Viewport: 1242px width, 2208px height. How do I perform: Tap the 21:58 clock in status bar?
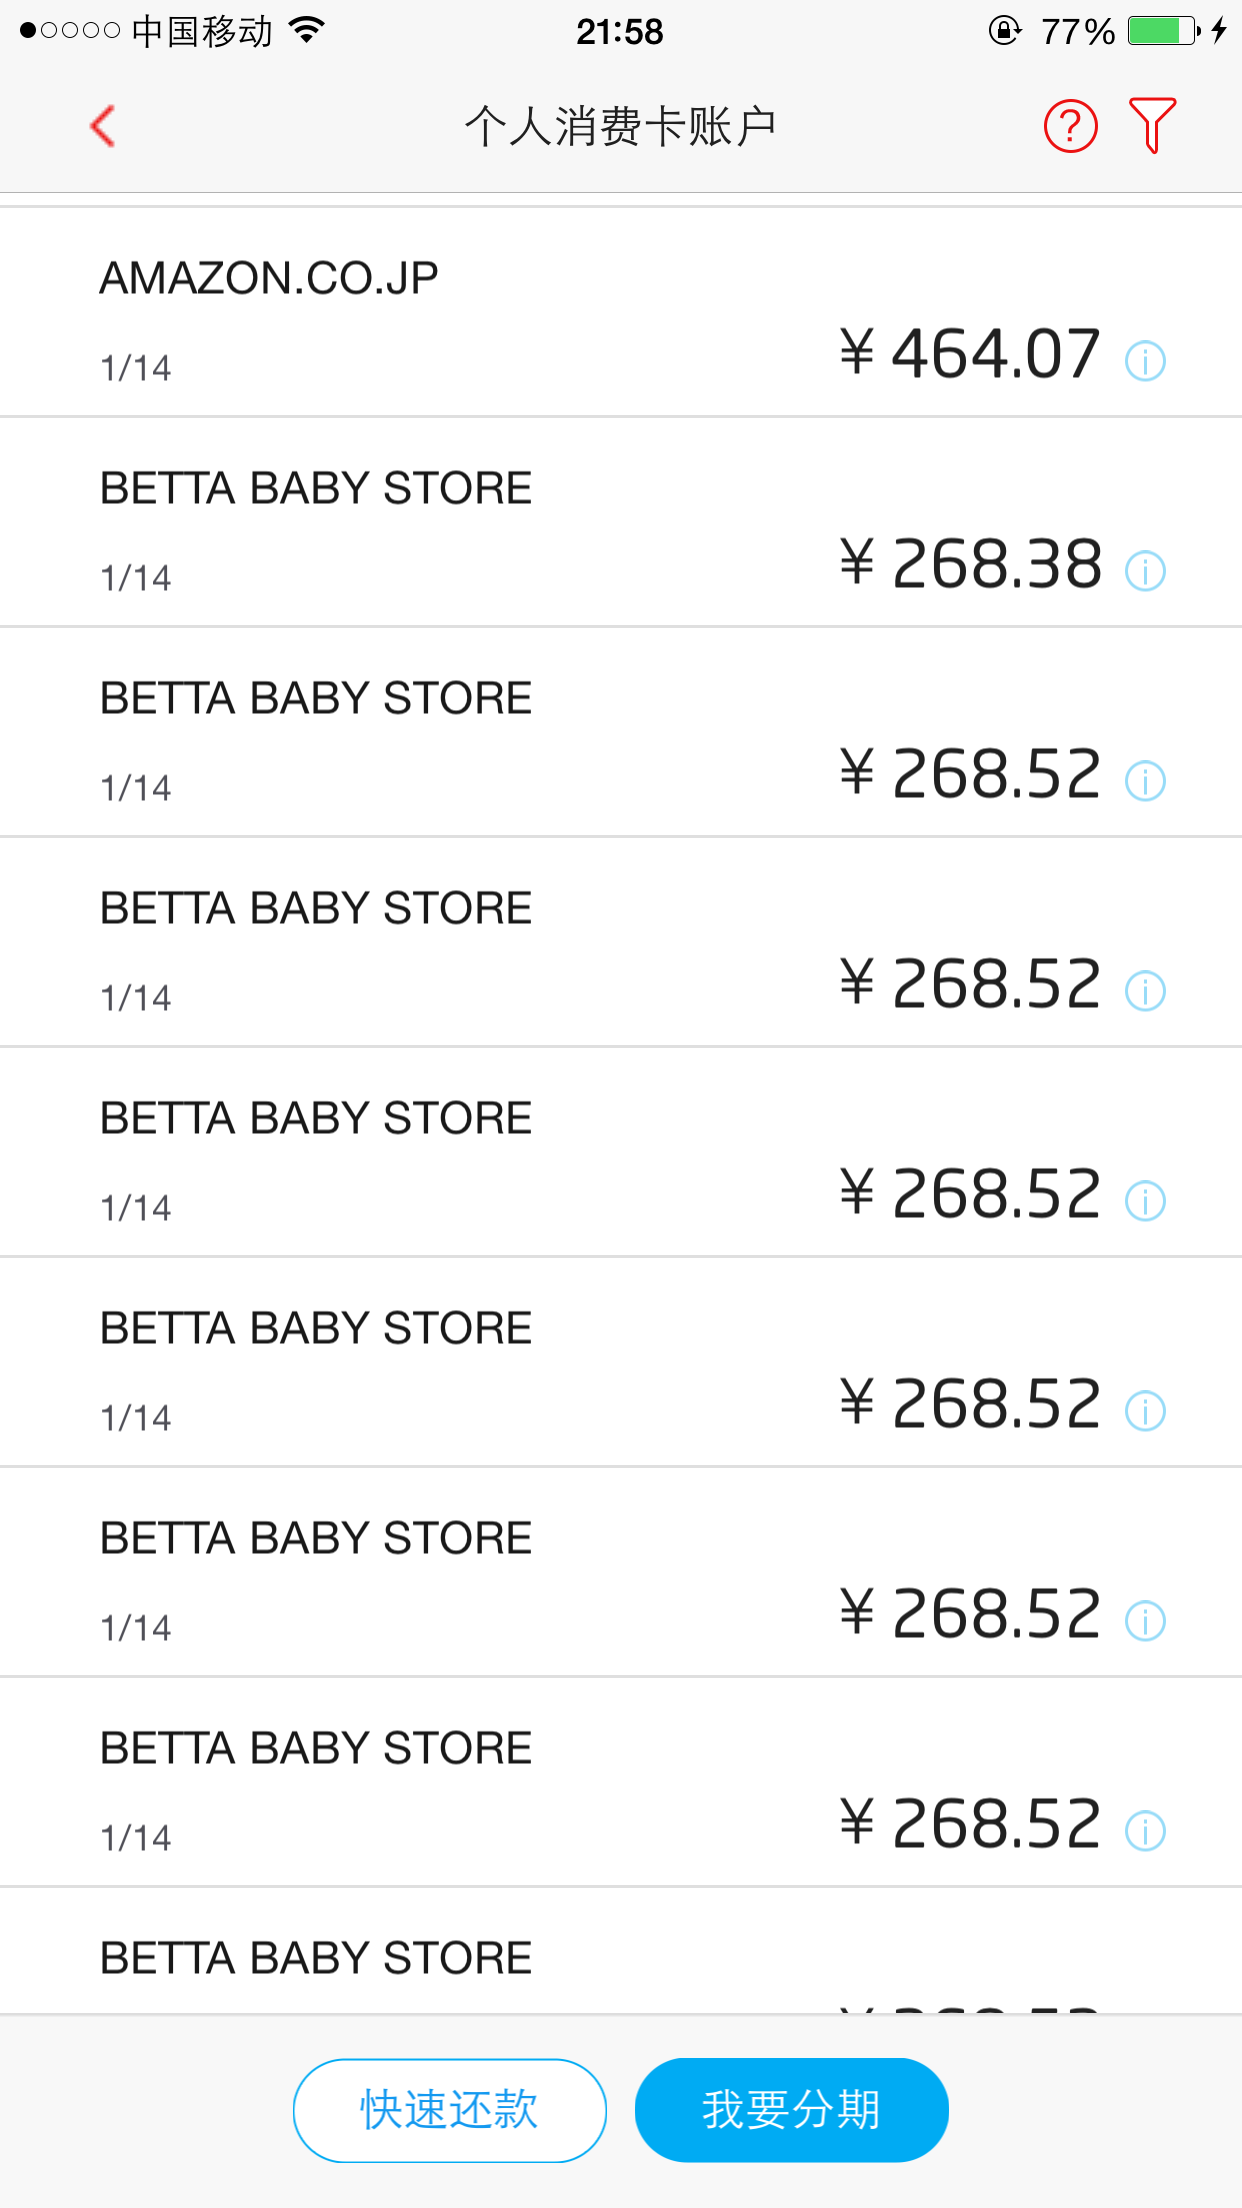click(620, 31)
